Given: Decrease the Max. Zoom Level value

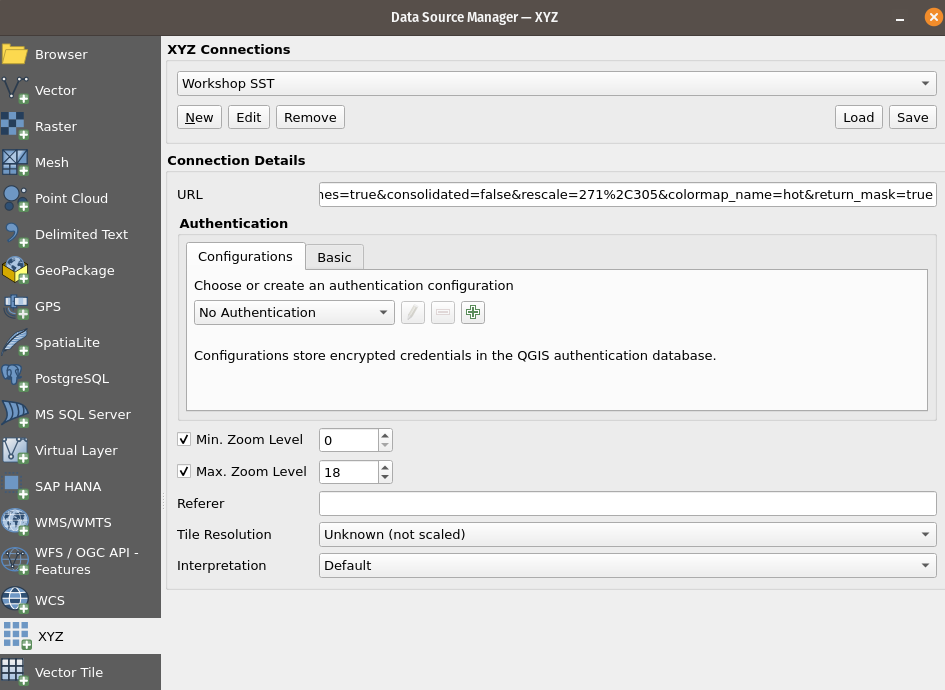Looking at the screenshot, I should coord(385,477).
